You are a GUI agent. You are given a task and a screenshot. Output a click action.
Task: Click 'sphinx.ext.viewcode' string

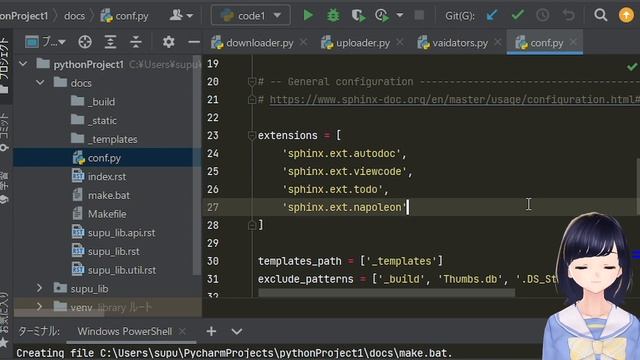tap(344, 172)
